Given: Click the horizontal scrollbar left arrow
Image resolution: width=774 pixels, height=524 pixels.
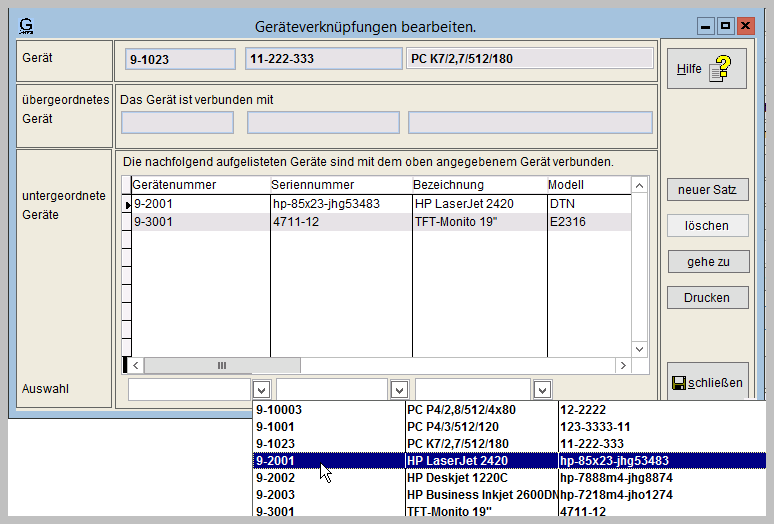Looking at the screenshot, I should pos(138,366).
